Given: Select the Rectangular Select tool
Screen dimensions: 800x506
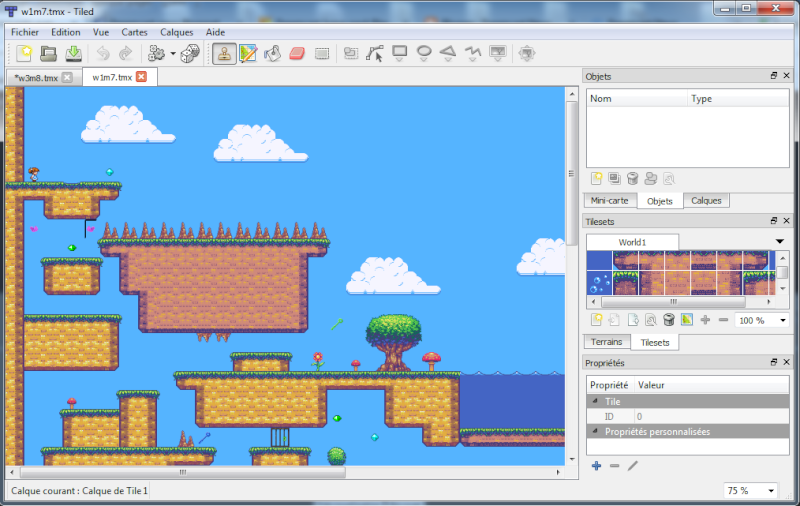Looking at the screenshot, I should click(322, 53).
